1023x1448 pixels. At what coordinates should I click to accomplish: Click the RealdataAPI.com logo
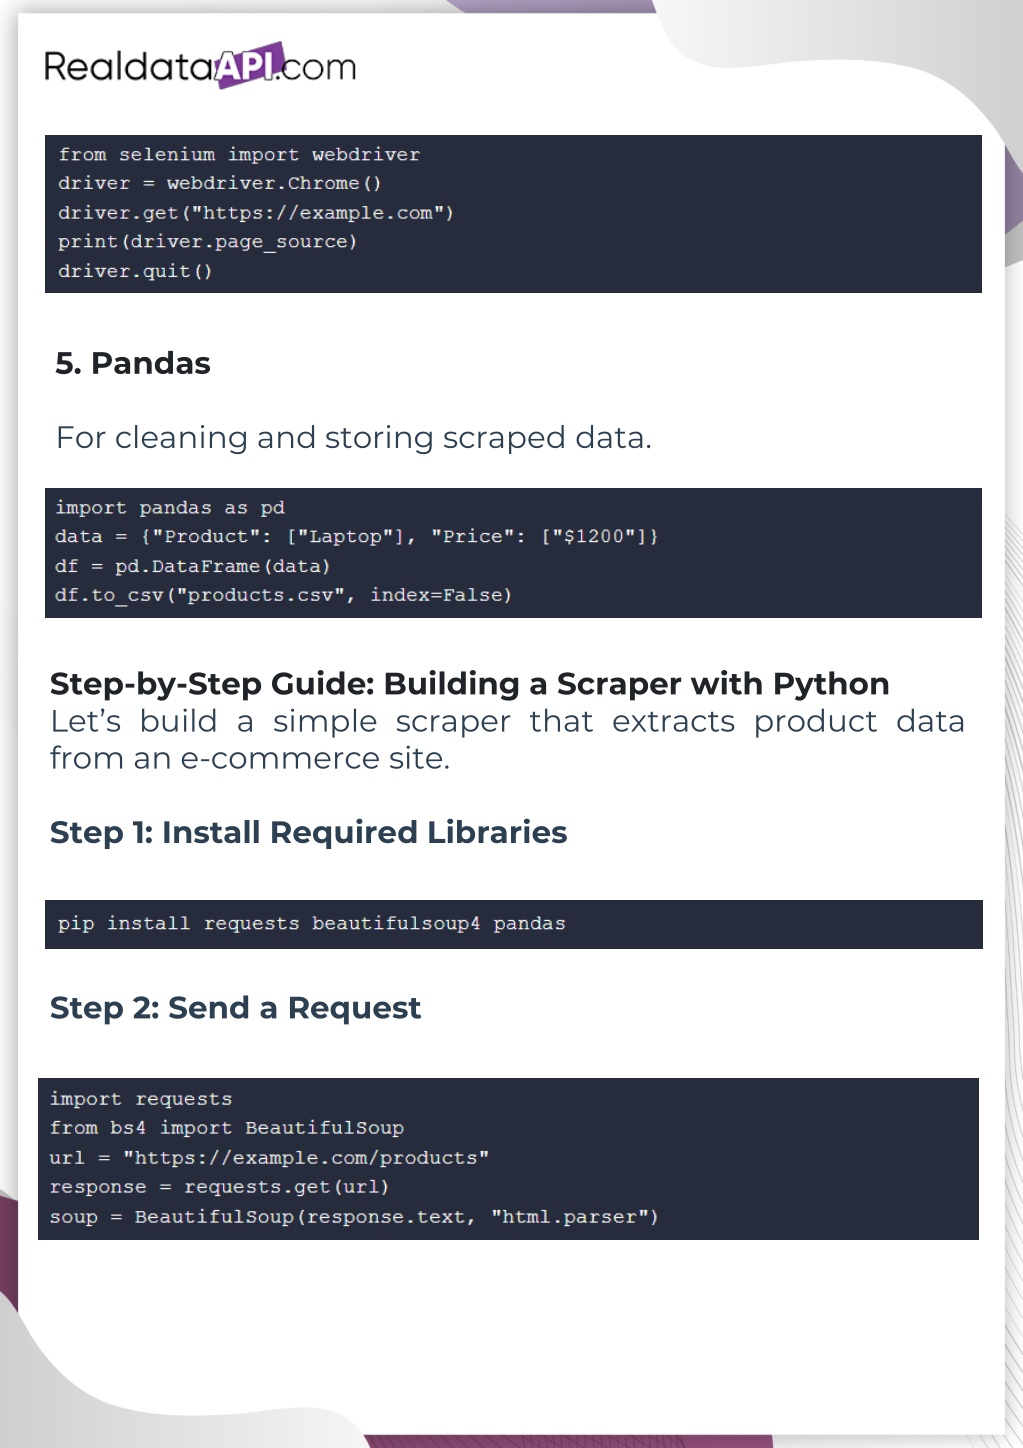(x=200, y=66)
